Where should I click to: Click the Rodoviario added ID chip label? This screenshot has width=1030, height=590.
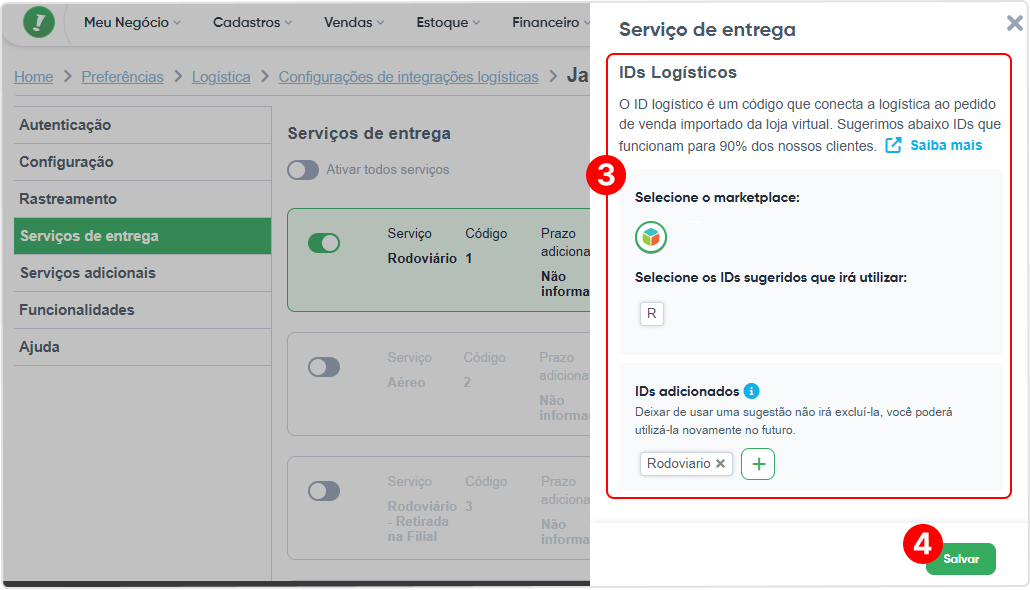[x=679, y=463]
